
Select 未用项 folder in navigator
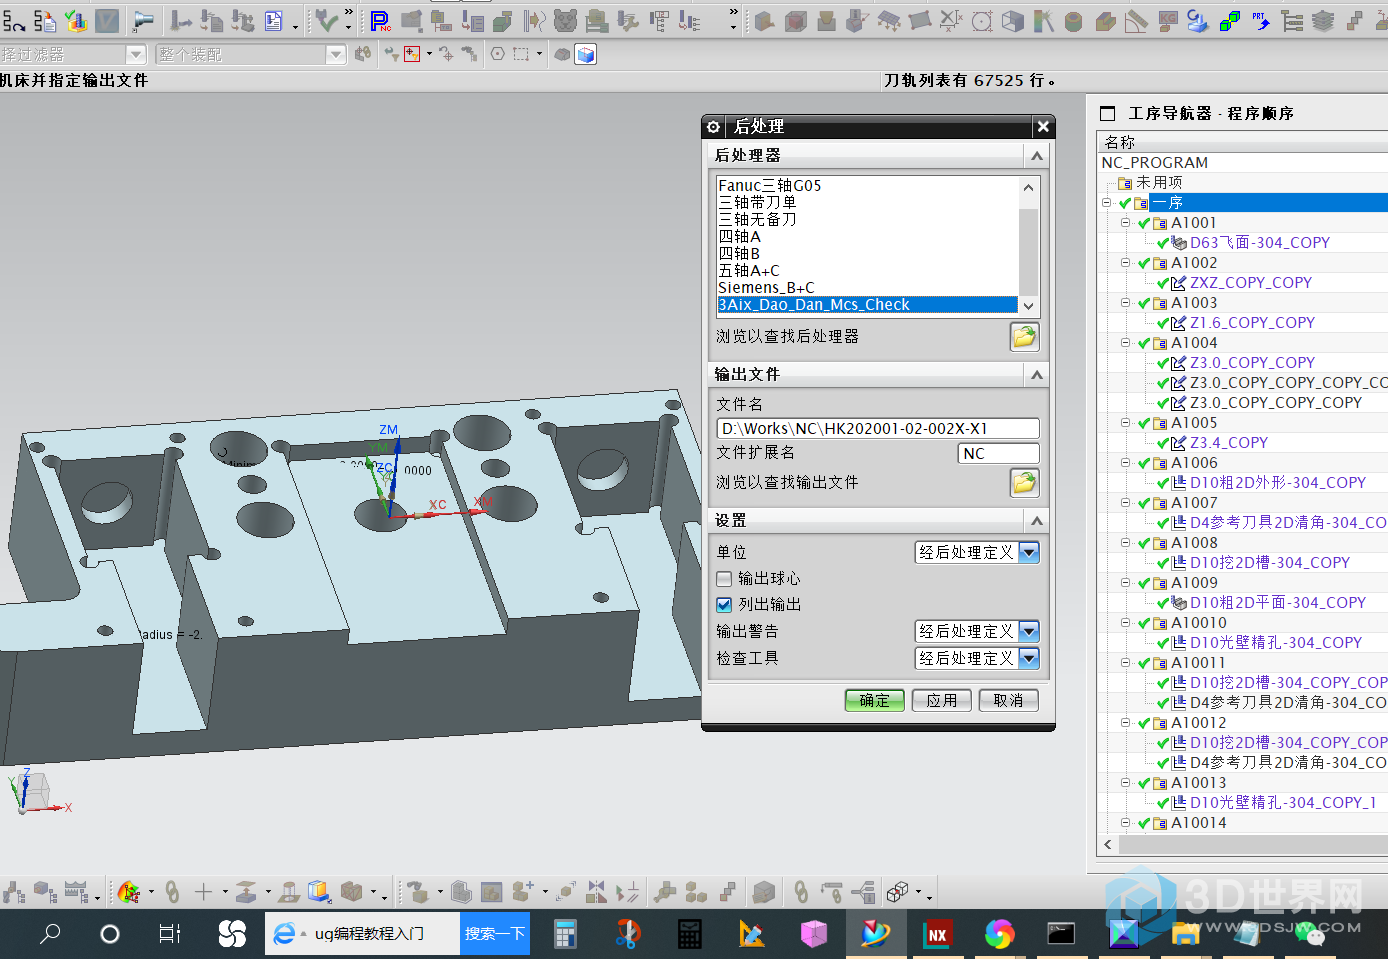(1159, 183)
